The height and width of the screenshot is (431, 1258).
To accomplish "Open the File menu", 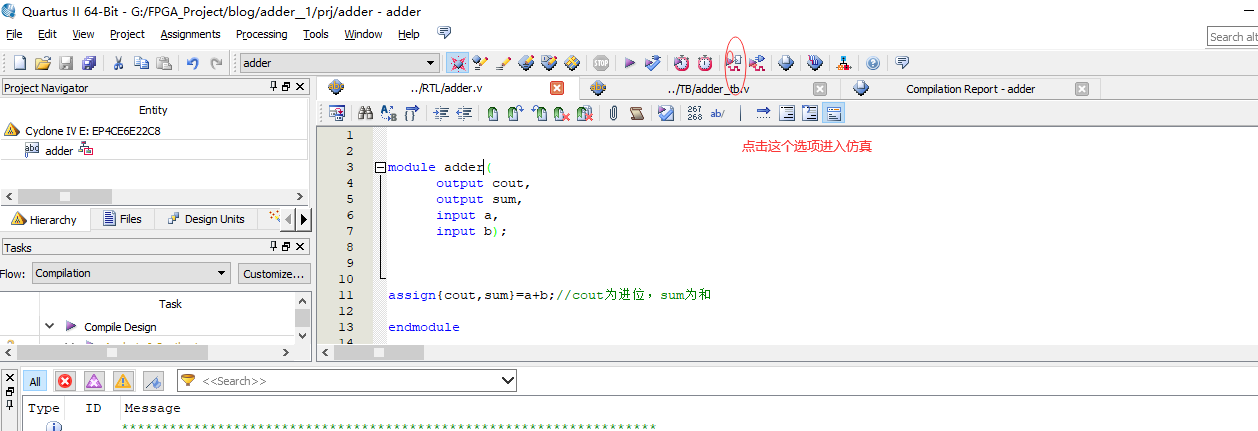I will click(x=14, y=34).
